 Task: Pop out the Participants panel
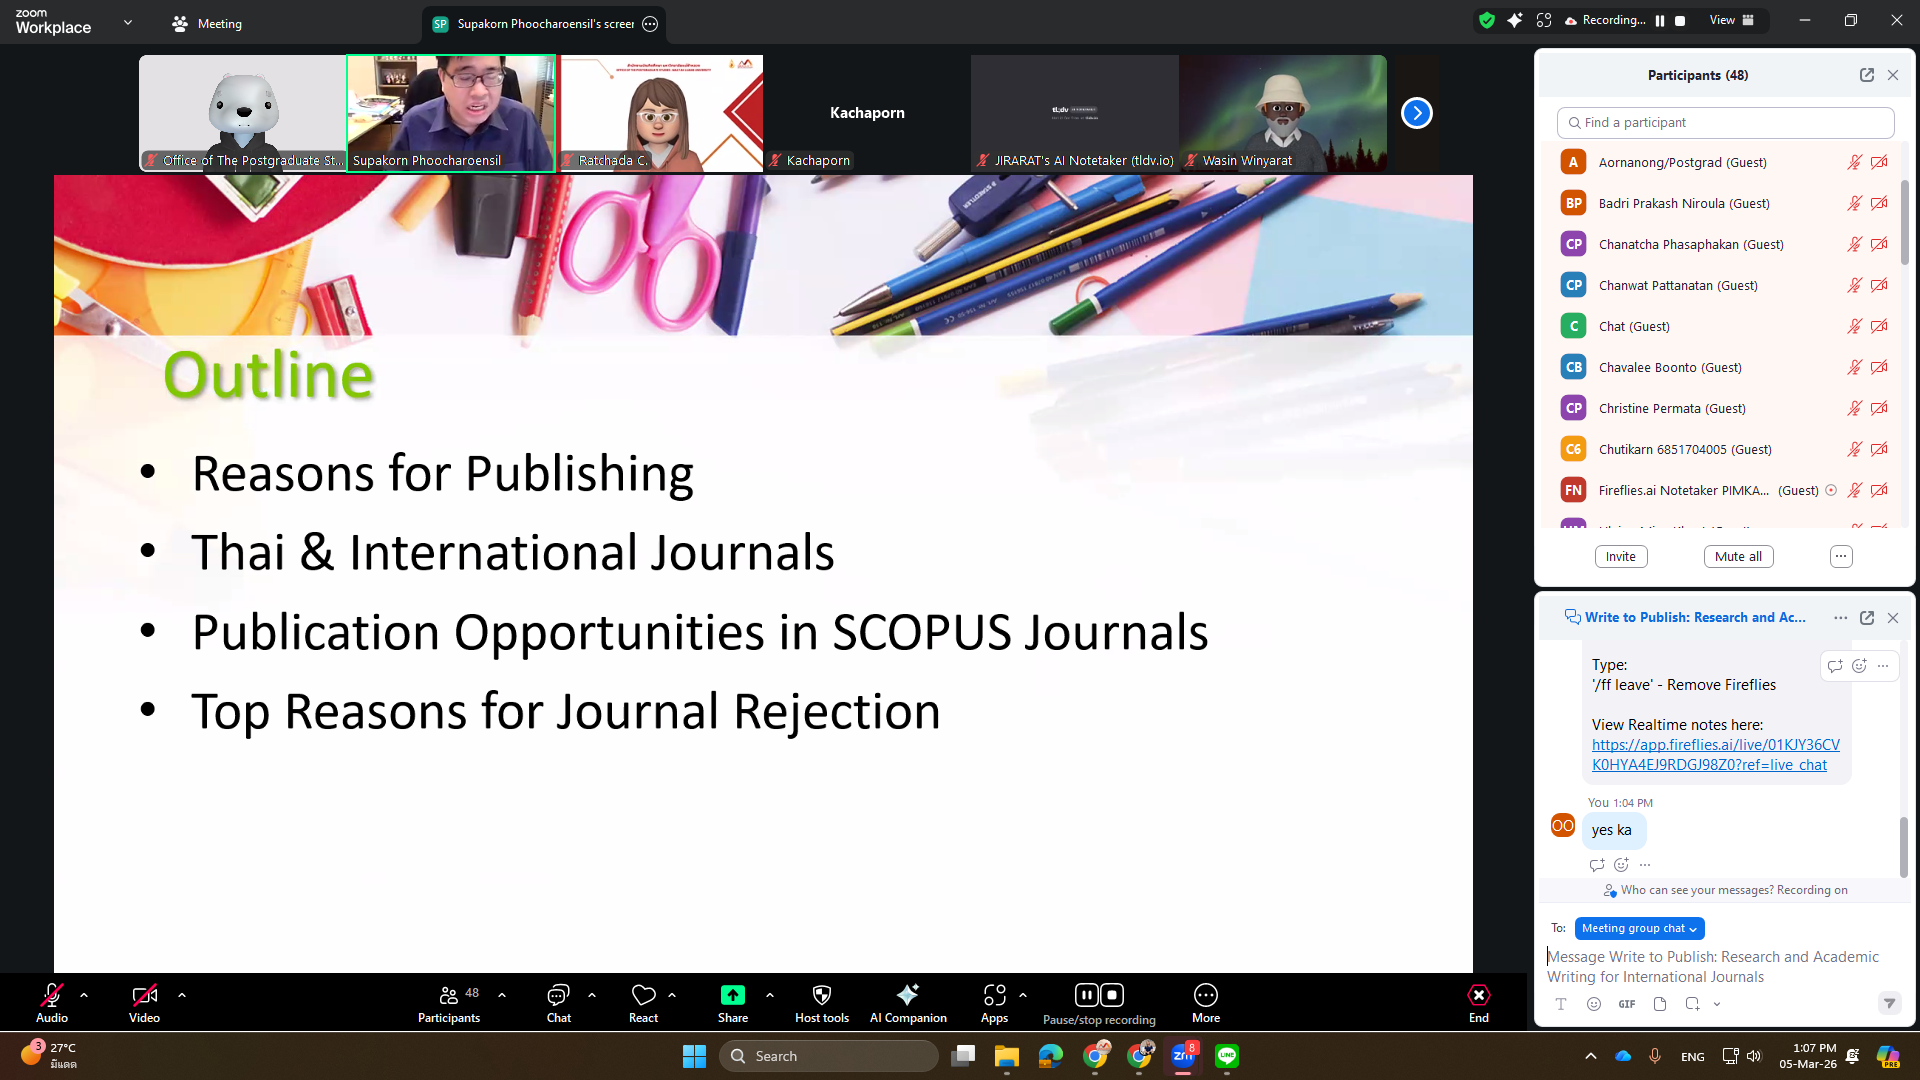(1866, 75)
